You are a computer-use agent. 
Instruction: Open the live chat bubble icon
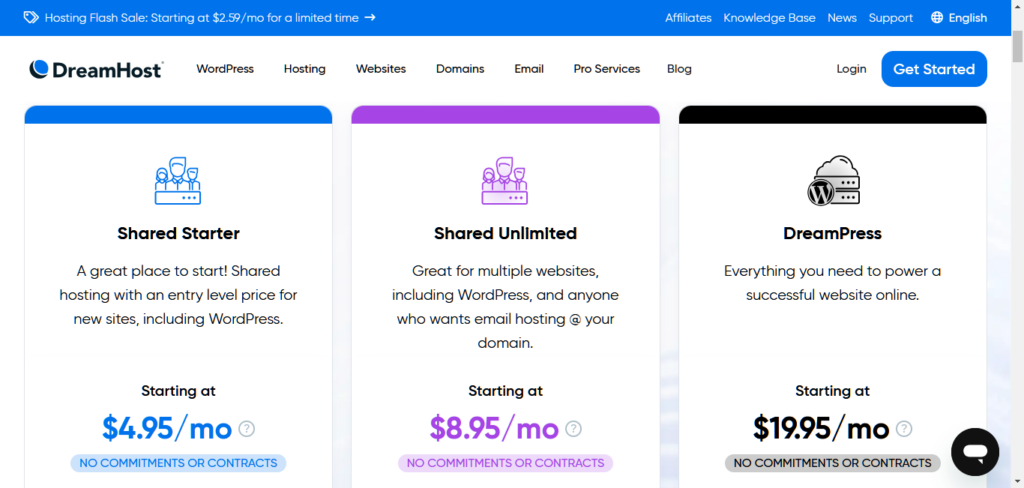coord(975,452)
